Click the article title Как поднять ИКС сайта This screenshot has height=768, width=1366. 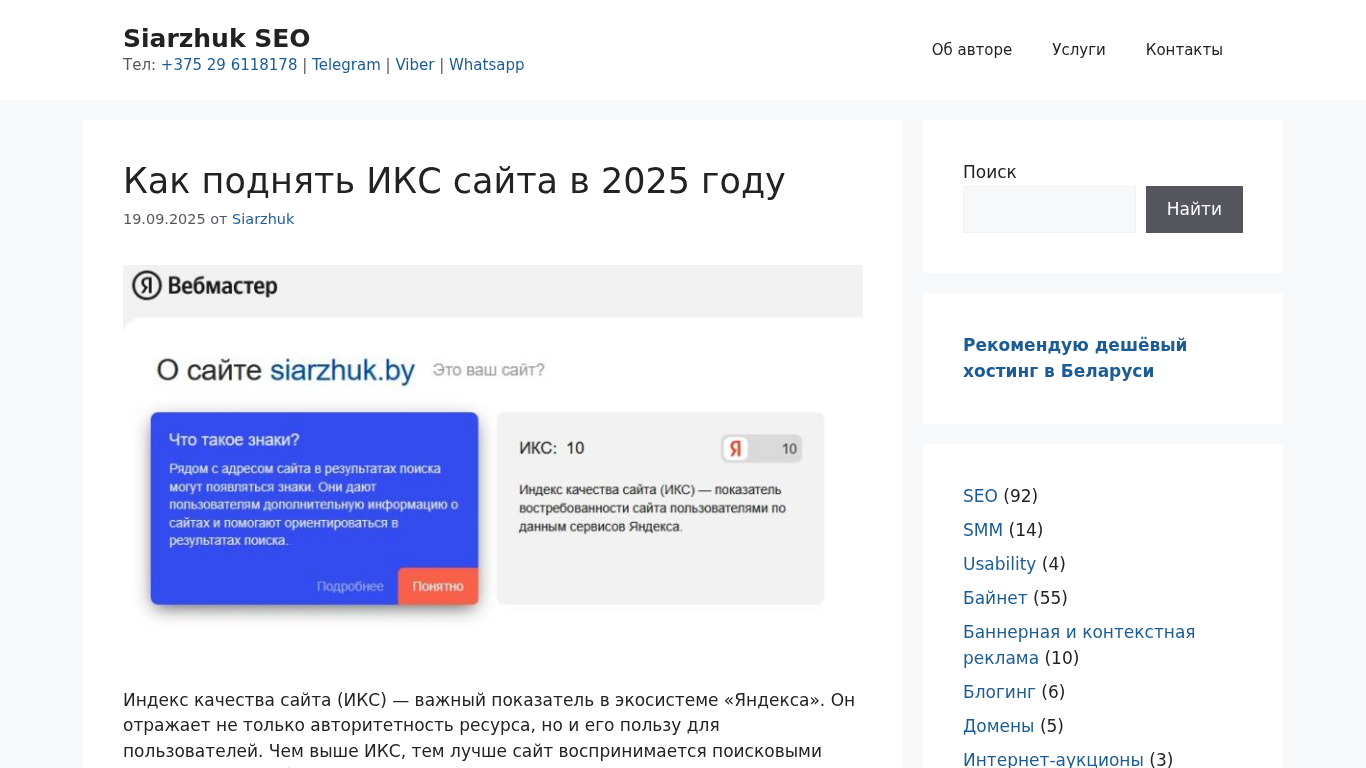[x=454, y=181]
